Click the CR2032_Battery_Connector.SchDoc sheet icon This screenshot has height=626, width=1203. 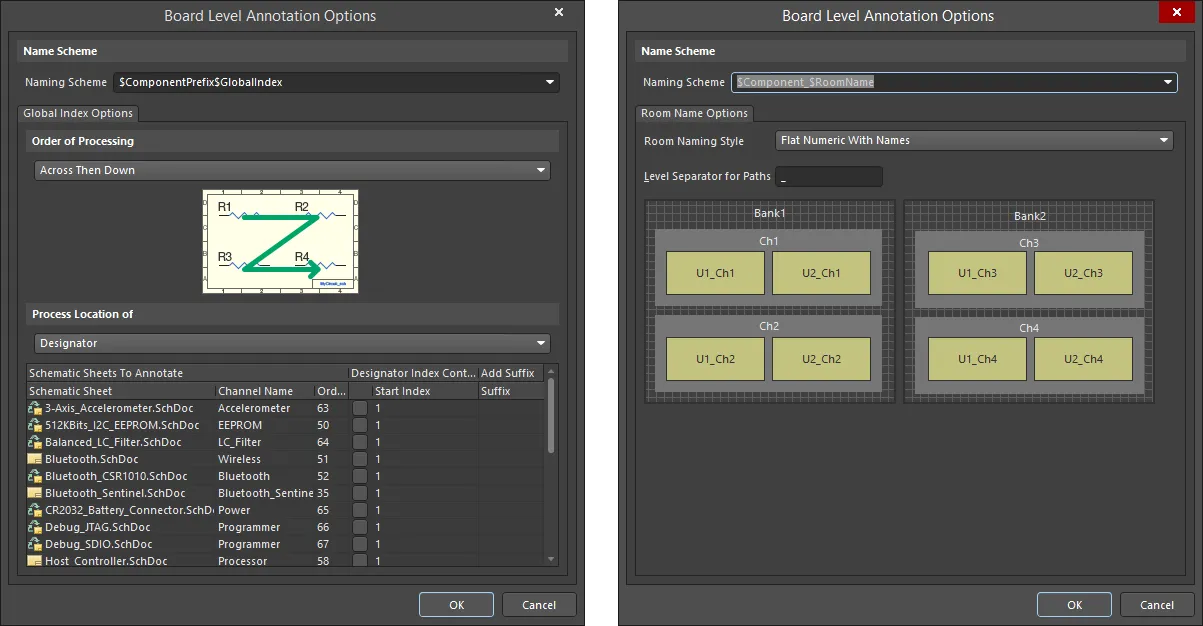point(34,510)
